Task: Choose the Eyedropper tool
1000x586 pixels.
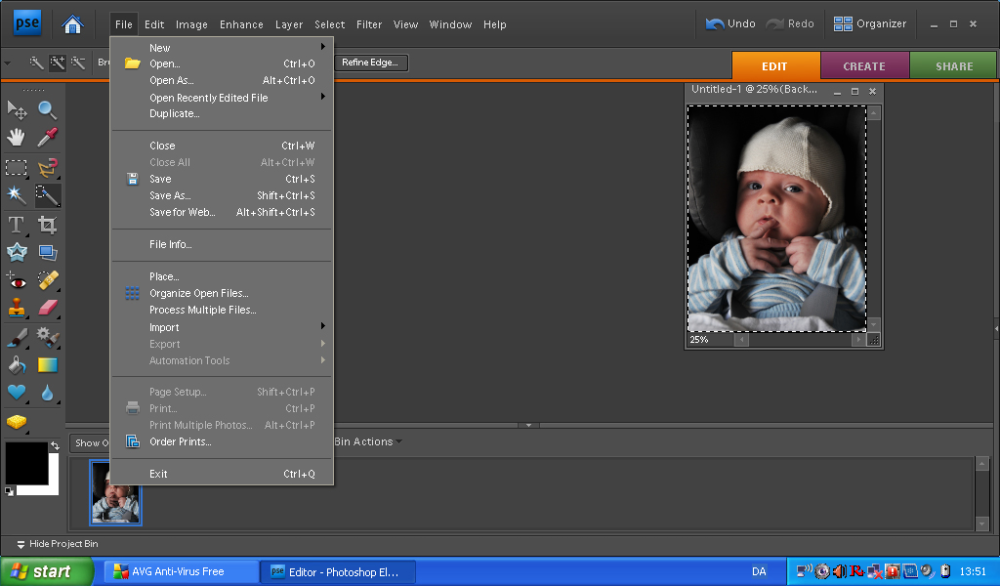Action: point(47,138)
